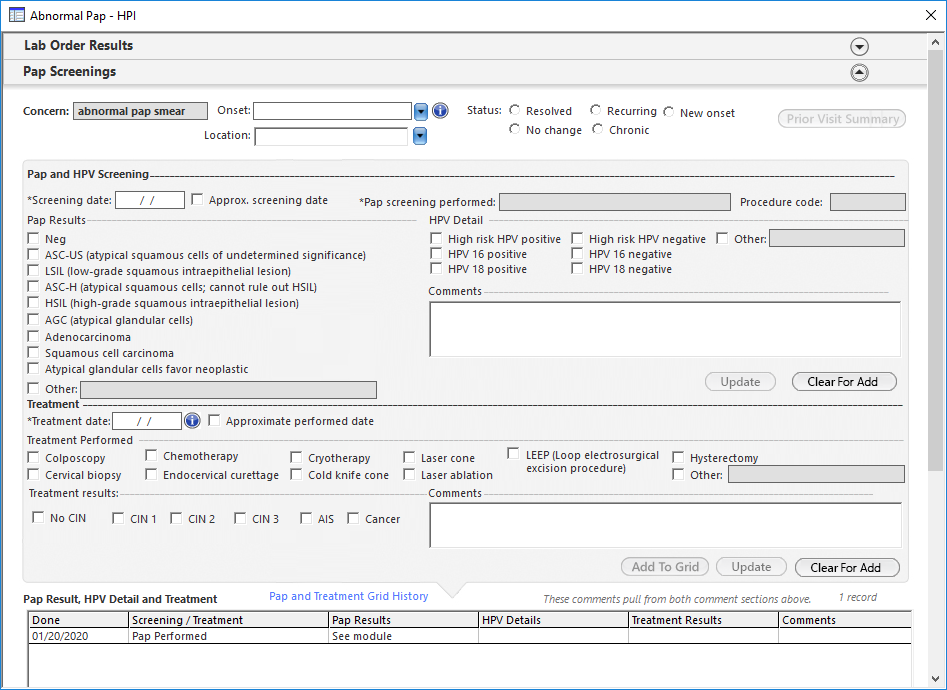Choose the New onset status
Image resolution: width=947 pixels, height=690 pixels.
(x=669, y=112)
